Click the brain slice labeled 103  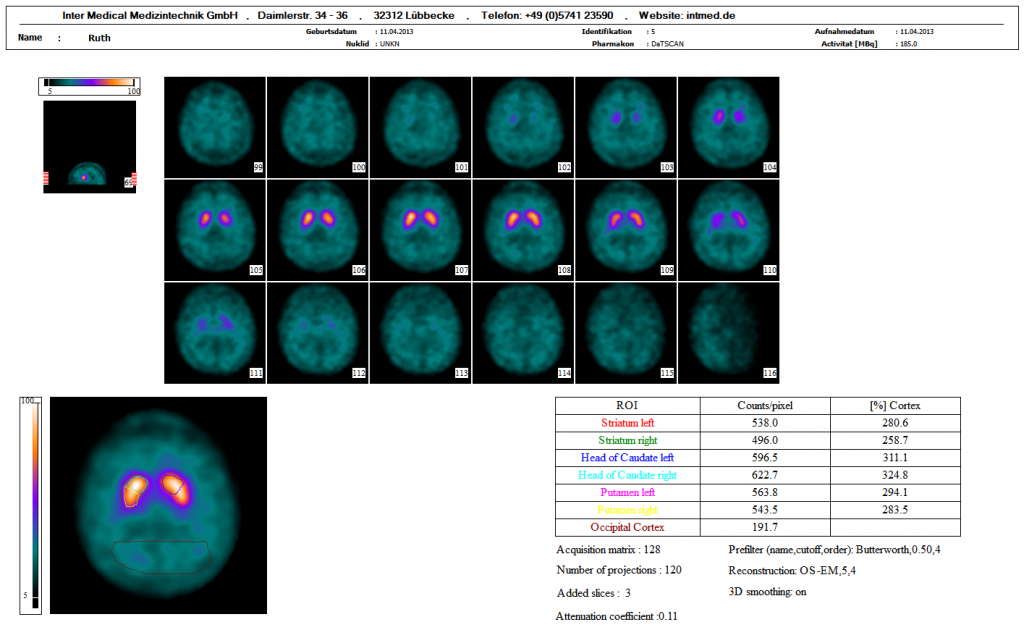point(625,125)
